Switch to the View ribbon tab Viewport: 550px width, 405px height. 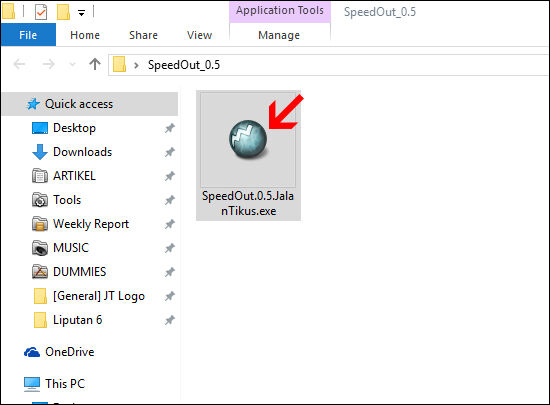pos(199,35)
